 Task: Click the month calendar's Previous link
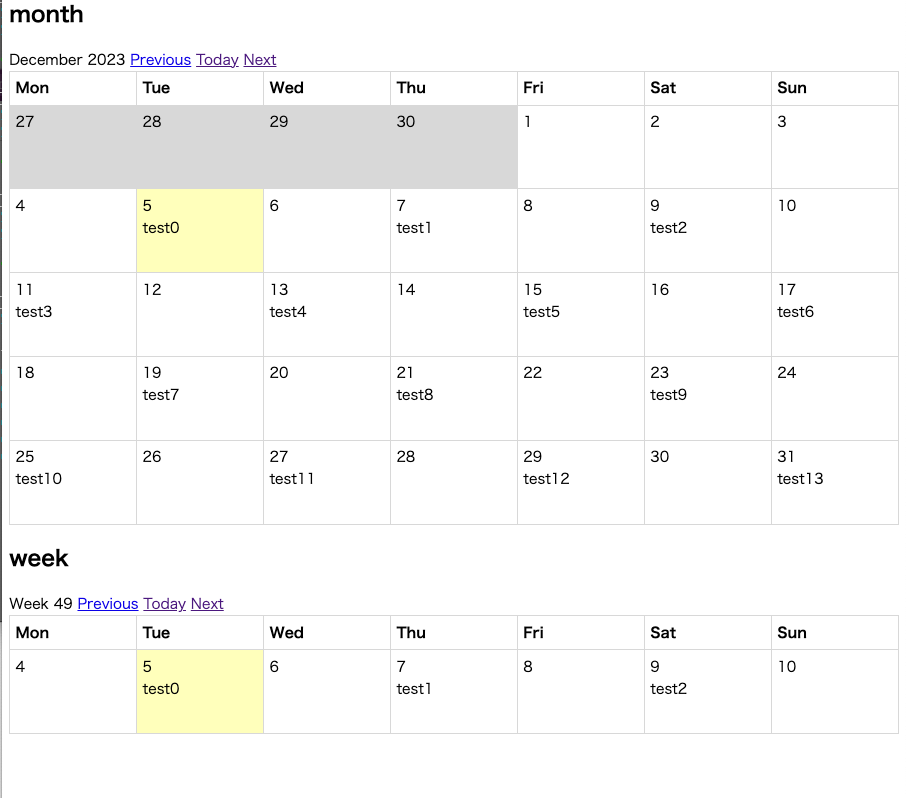click(160, 60)
